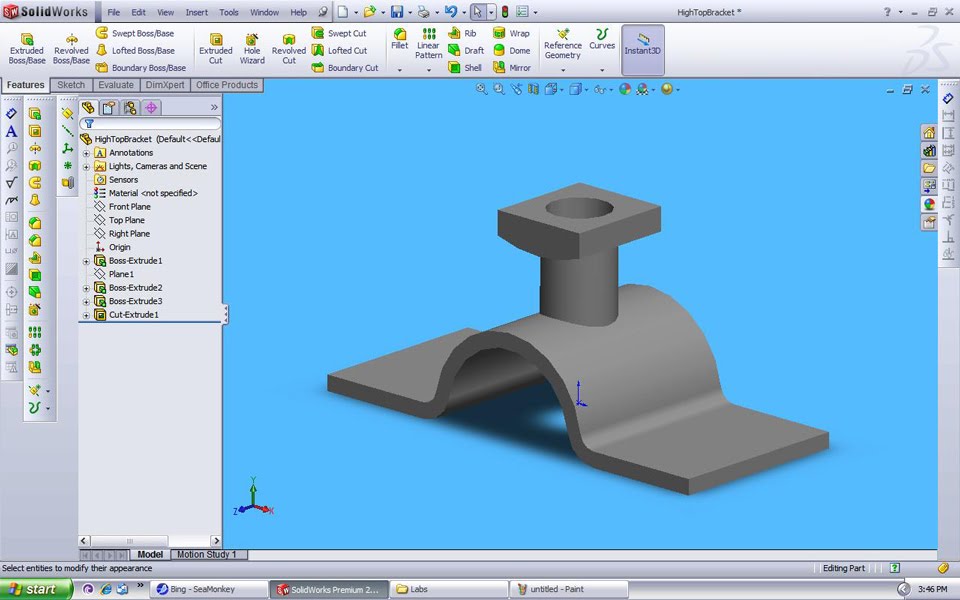Screen dimensions: 960x600
Task: Switch to the Sketch tab
Action: pos(70,85)
